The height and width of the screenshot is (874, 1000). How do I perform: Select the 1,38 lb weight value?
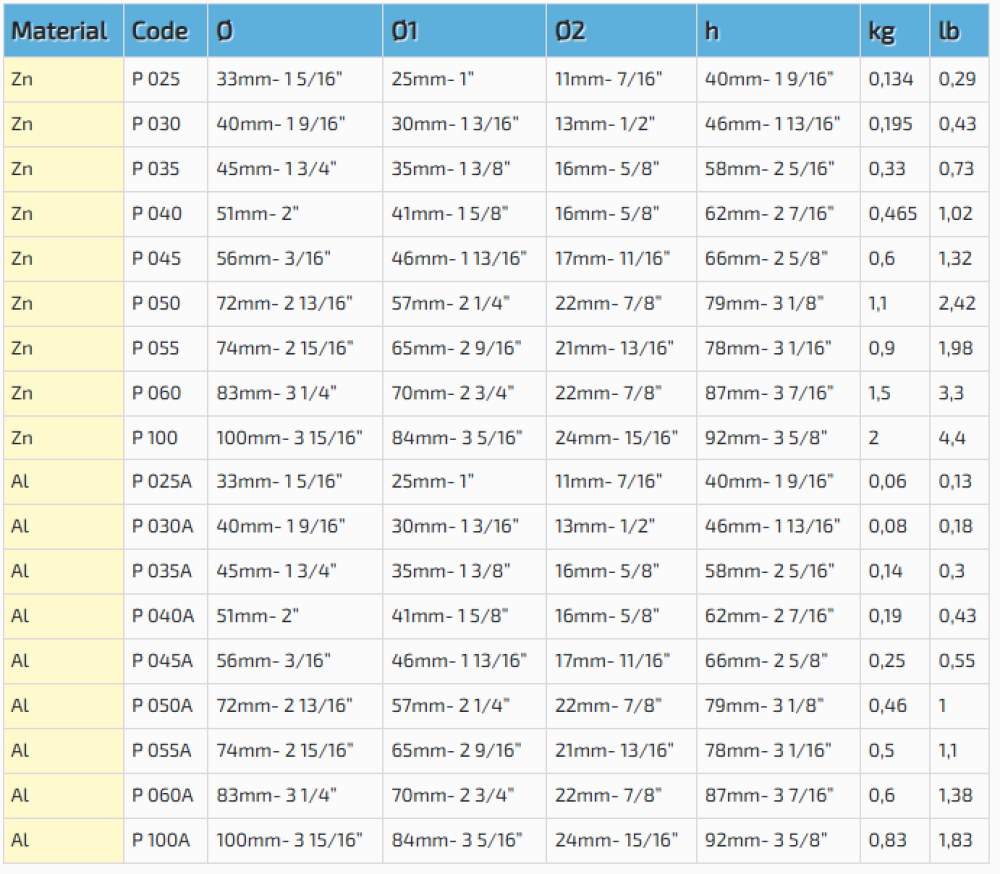click(955, 795)
